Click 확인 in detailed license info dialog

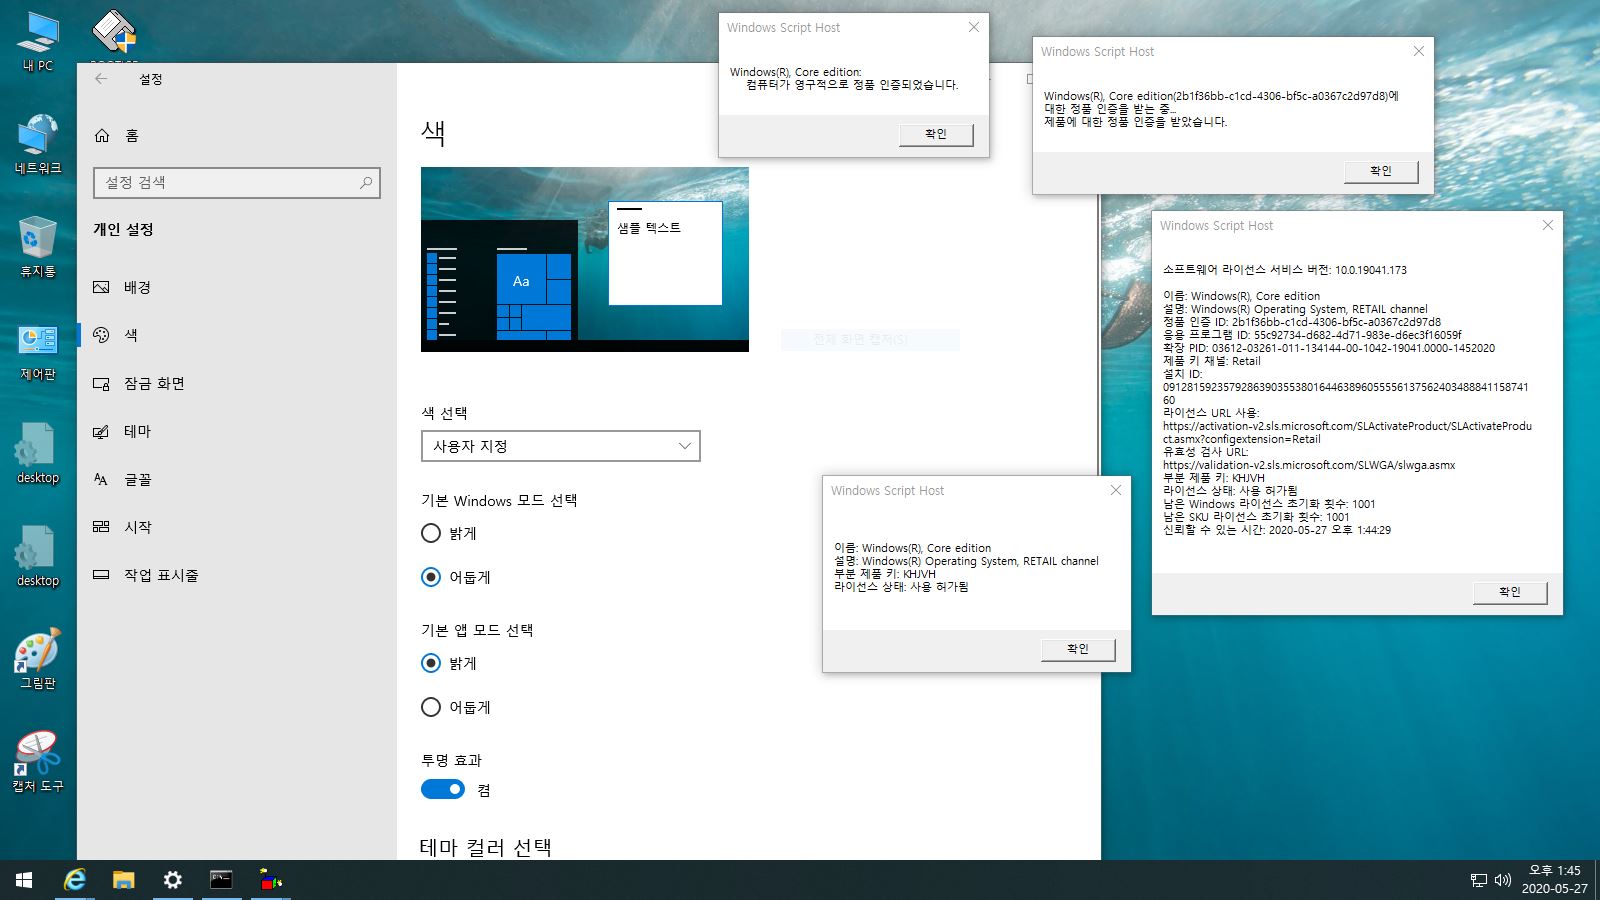[1510, 592]
